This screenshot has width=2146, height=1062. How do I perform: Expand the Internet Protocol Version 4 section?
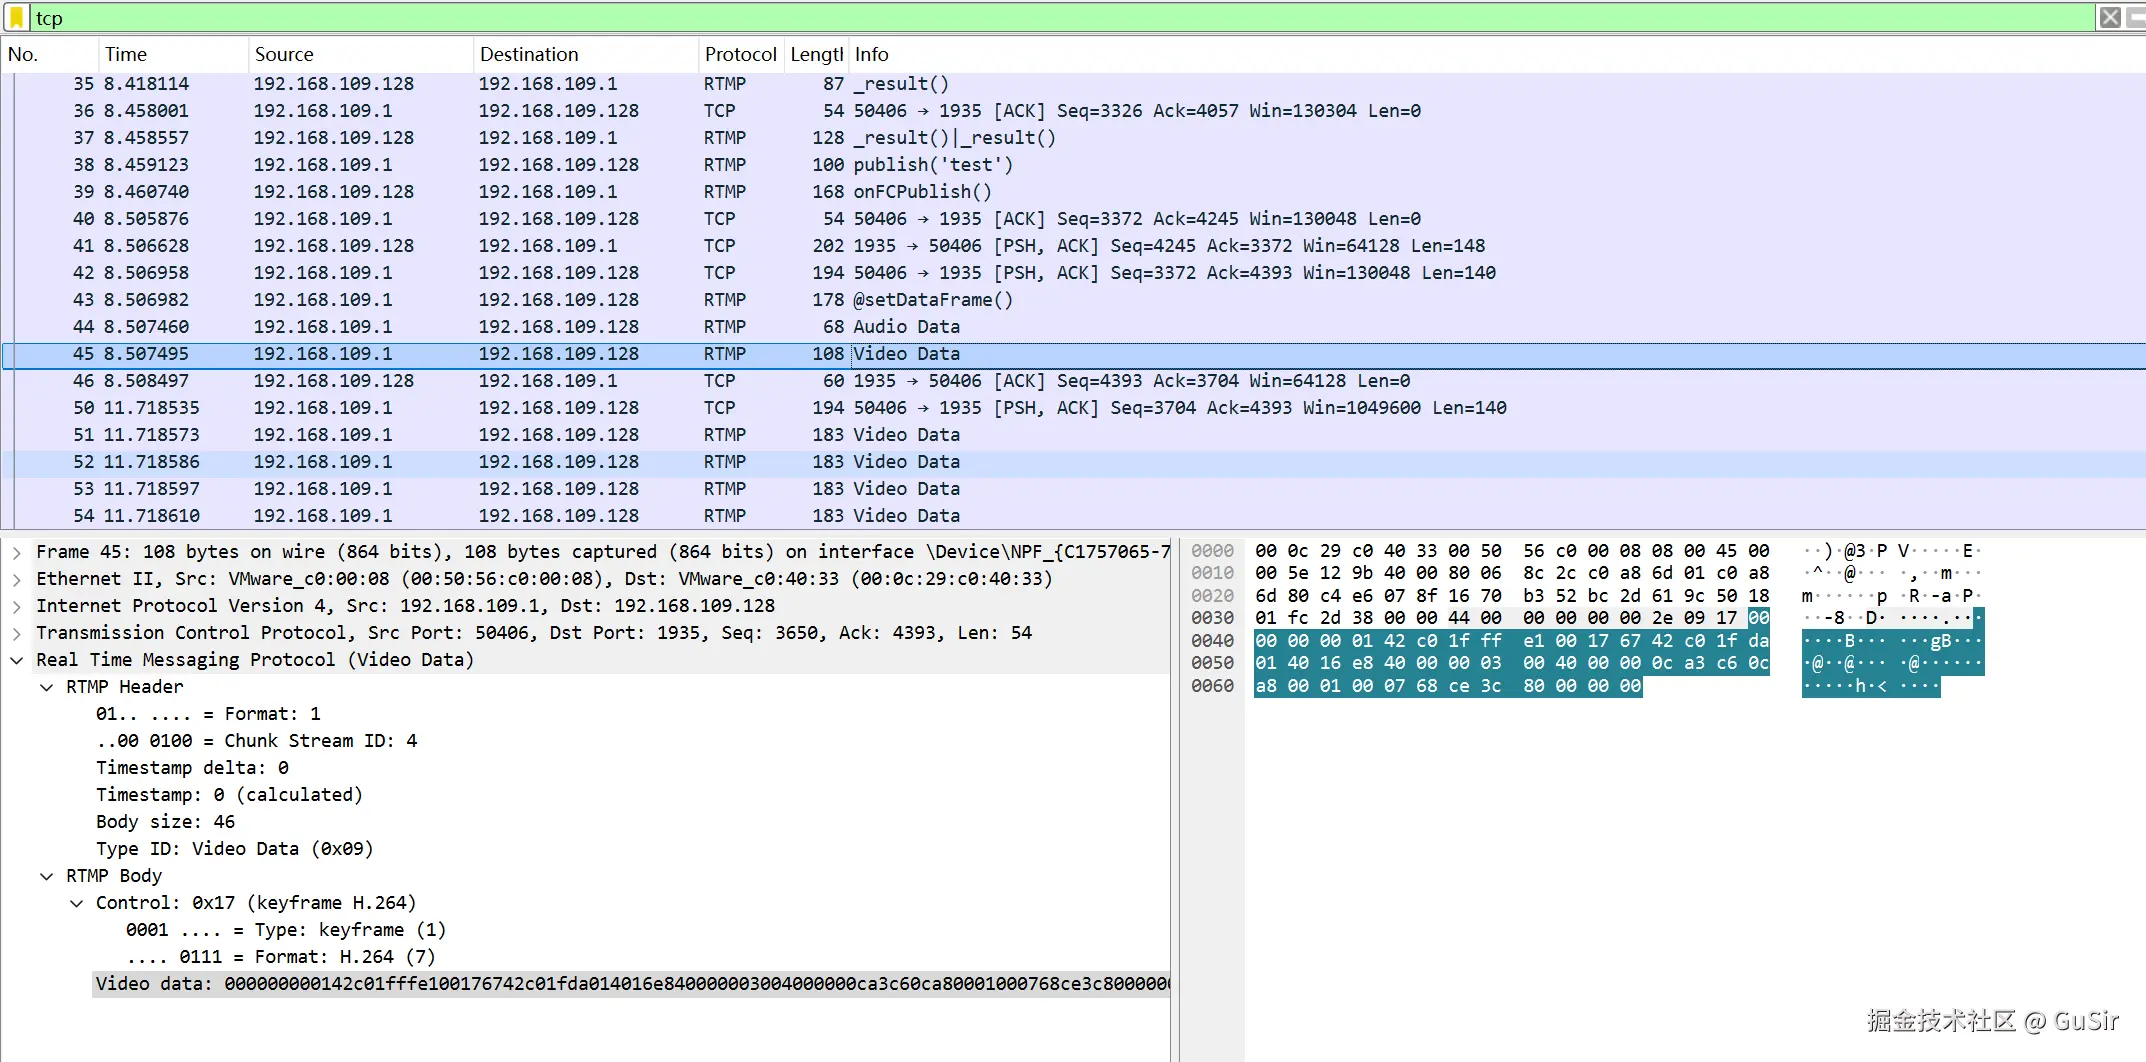click(x=17, y=606)
